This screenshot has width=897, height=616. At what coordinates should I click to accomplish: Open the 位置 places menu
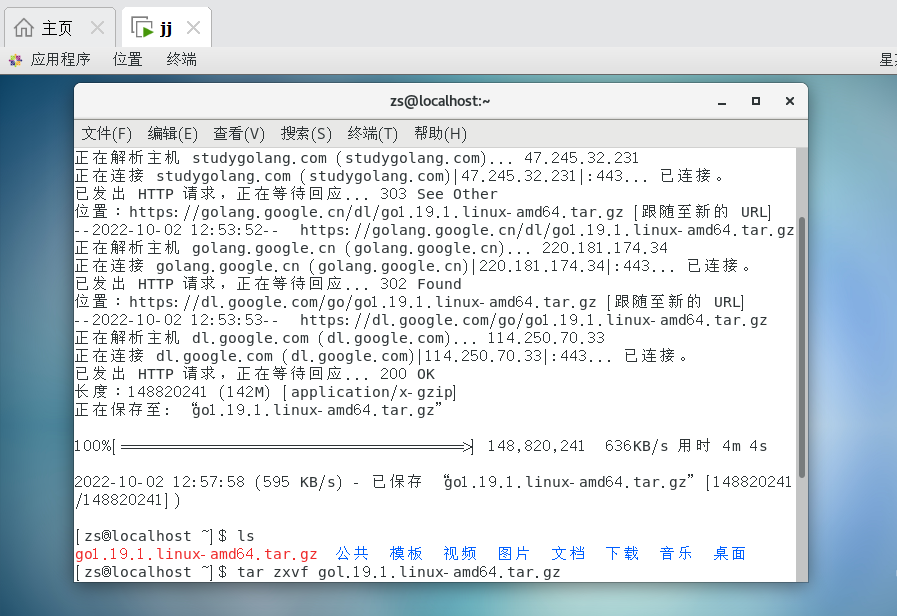(127, 59)
